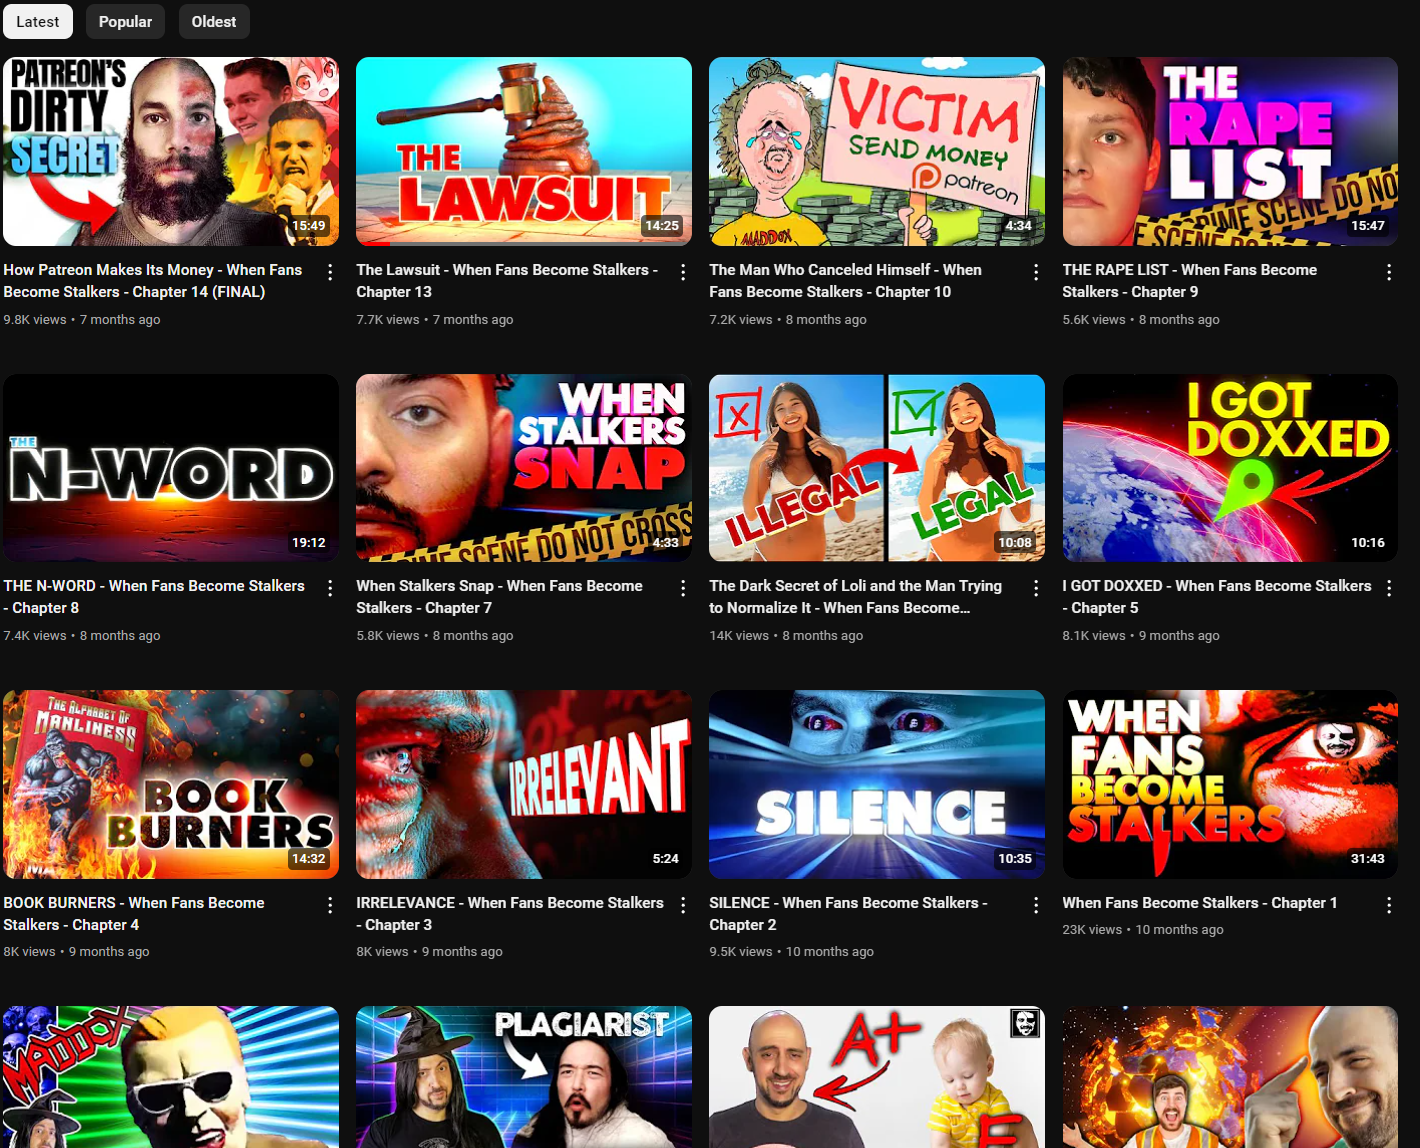Image resolution: width=1420 pixels, height=1148 pixels.
Task: Click three-dot menu beside Chapter 8 video
Action: pyautogui.click(x=330, y=588)
